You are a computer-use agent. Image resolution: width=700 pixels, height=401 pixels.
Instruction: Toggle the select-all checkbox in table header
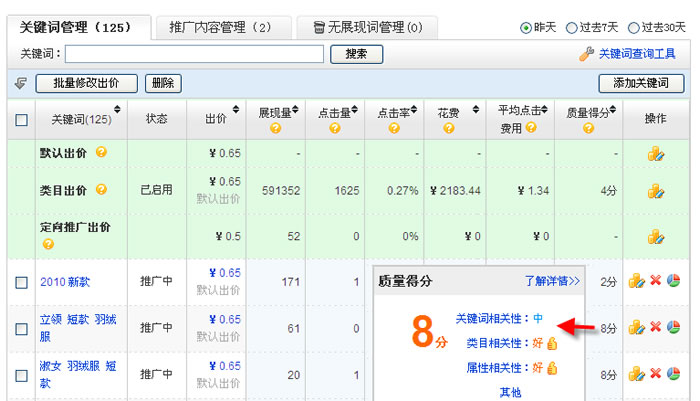point(22,120)
